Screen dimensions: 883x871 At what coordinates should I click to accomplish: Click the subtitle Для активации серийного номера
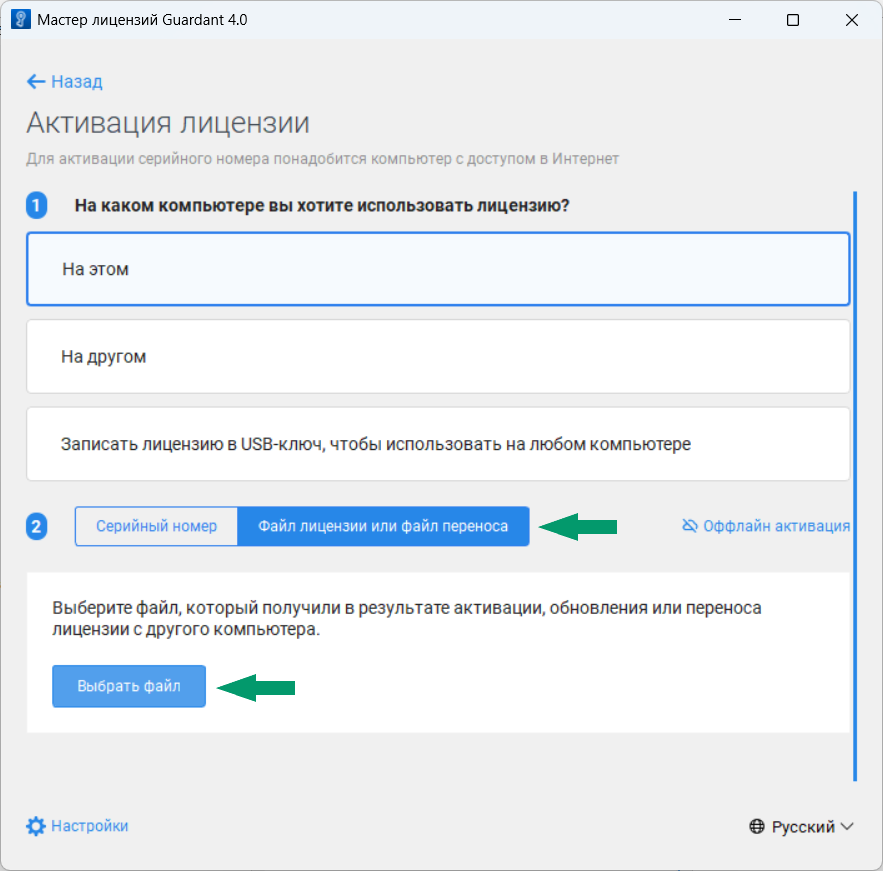click(x=322, y=159)
